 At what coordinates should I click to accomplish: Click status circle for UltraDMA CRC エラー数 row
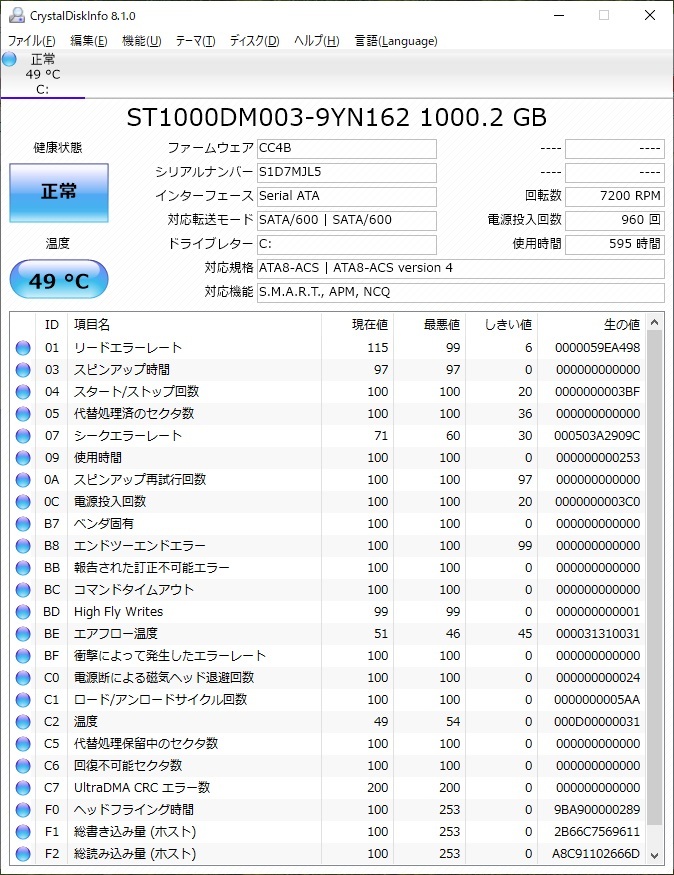click(23, 787)
